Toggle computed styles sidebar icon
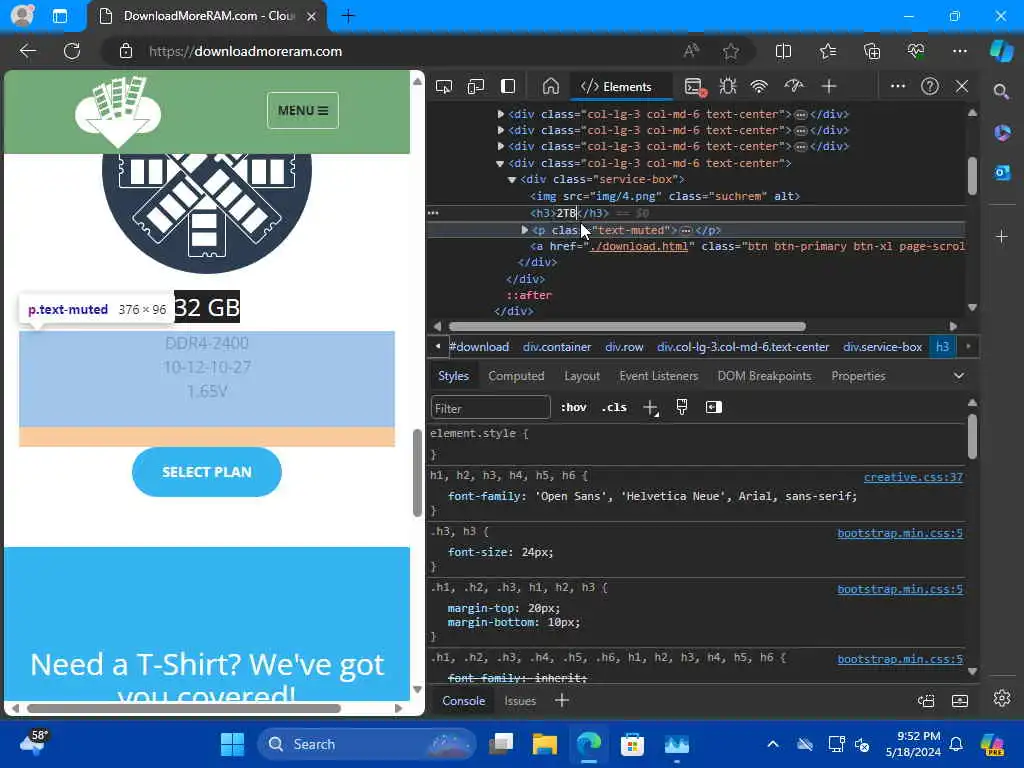1024x768 pixels. (x=713, y=408)
